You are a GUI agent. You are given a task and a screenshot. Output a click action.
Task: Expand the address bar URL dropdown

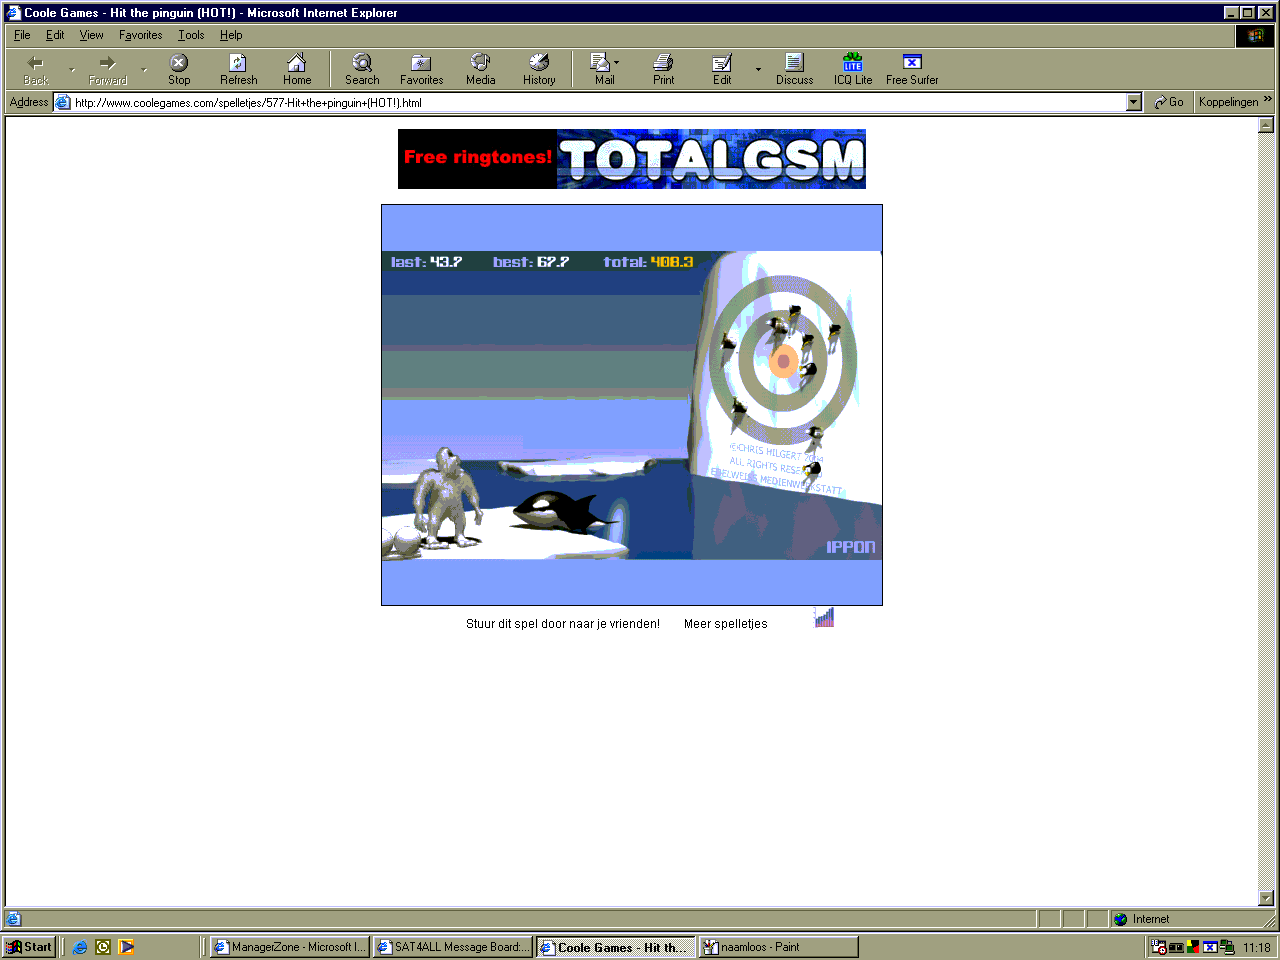[x=1133, y=102]
